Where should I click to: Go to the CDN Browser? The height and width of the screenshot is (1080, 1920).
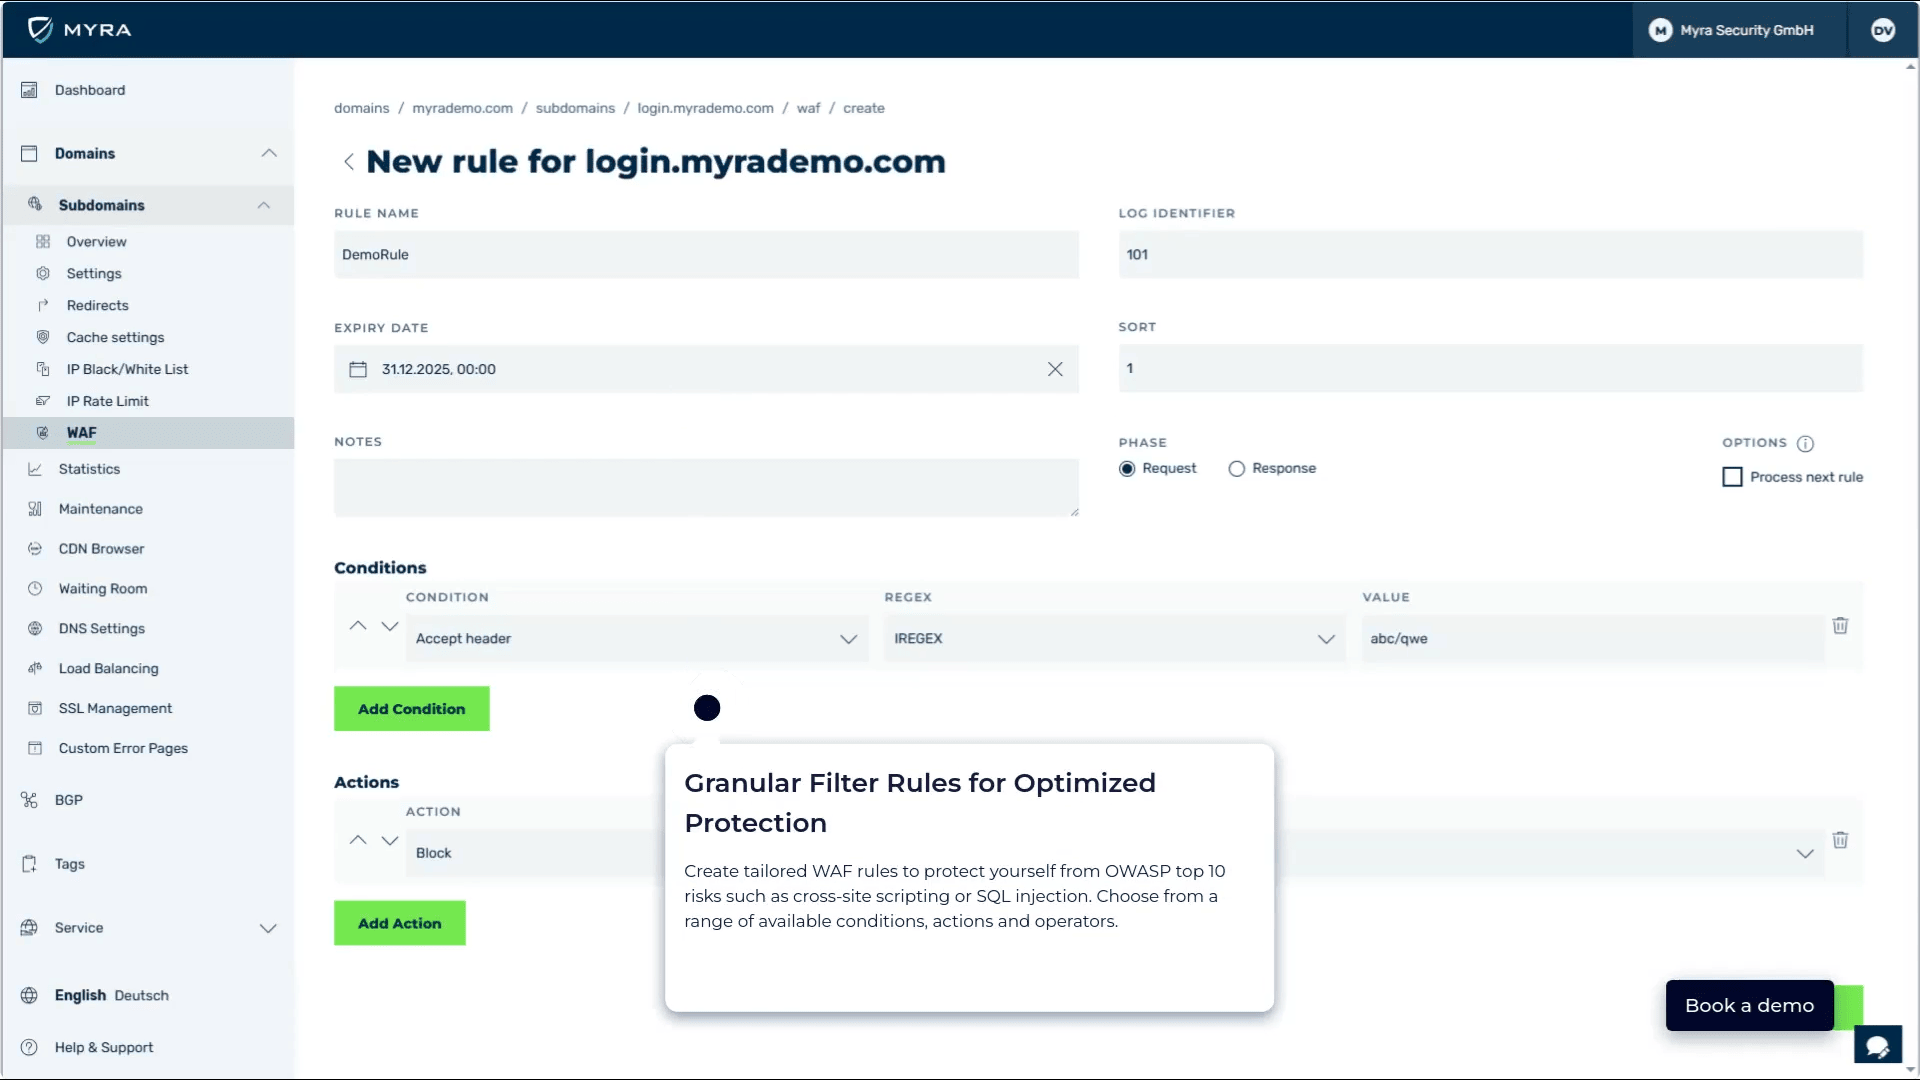point(99,548)
